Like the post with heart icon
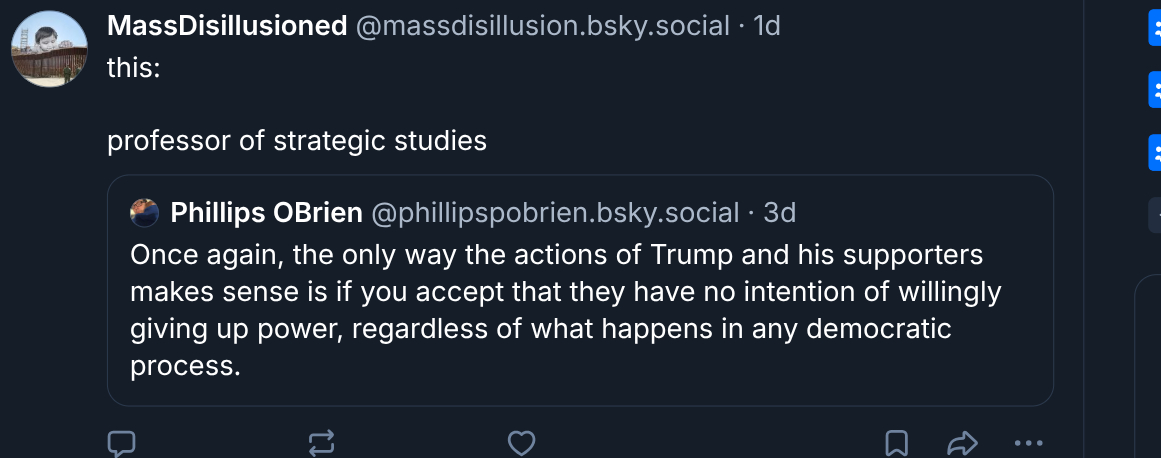1161x458 pixels. click(521, 442)
